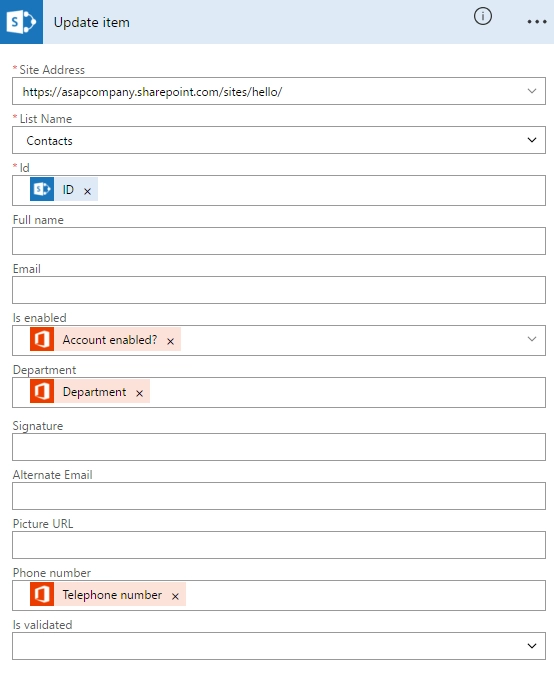Click the Office icon on the Telephone number token
The image size is (554, 675).
click(x=42, y=594)
